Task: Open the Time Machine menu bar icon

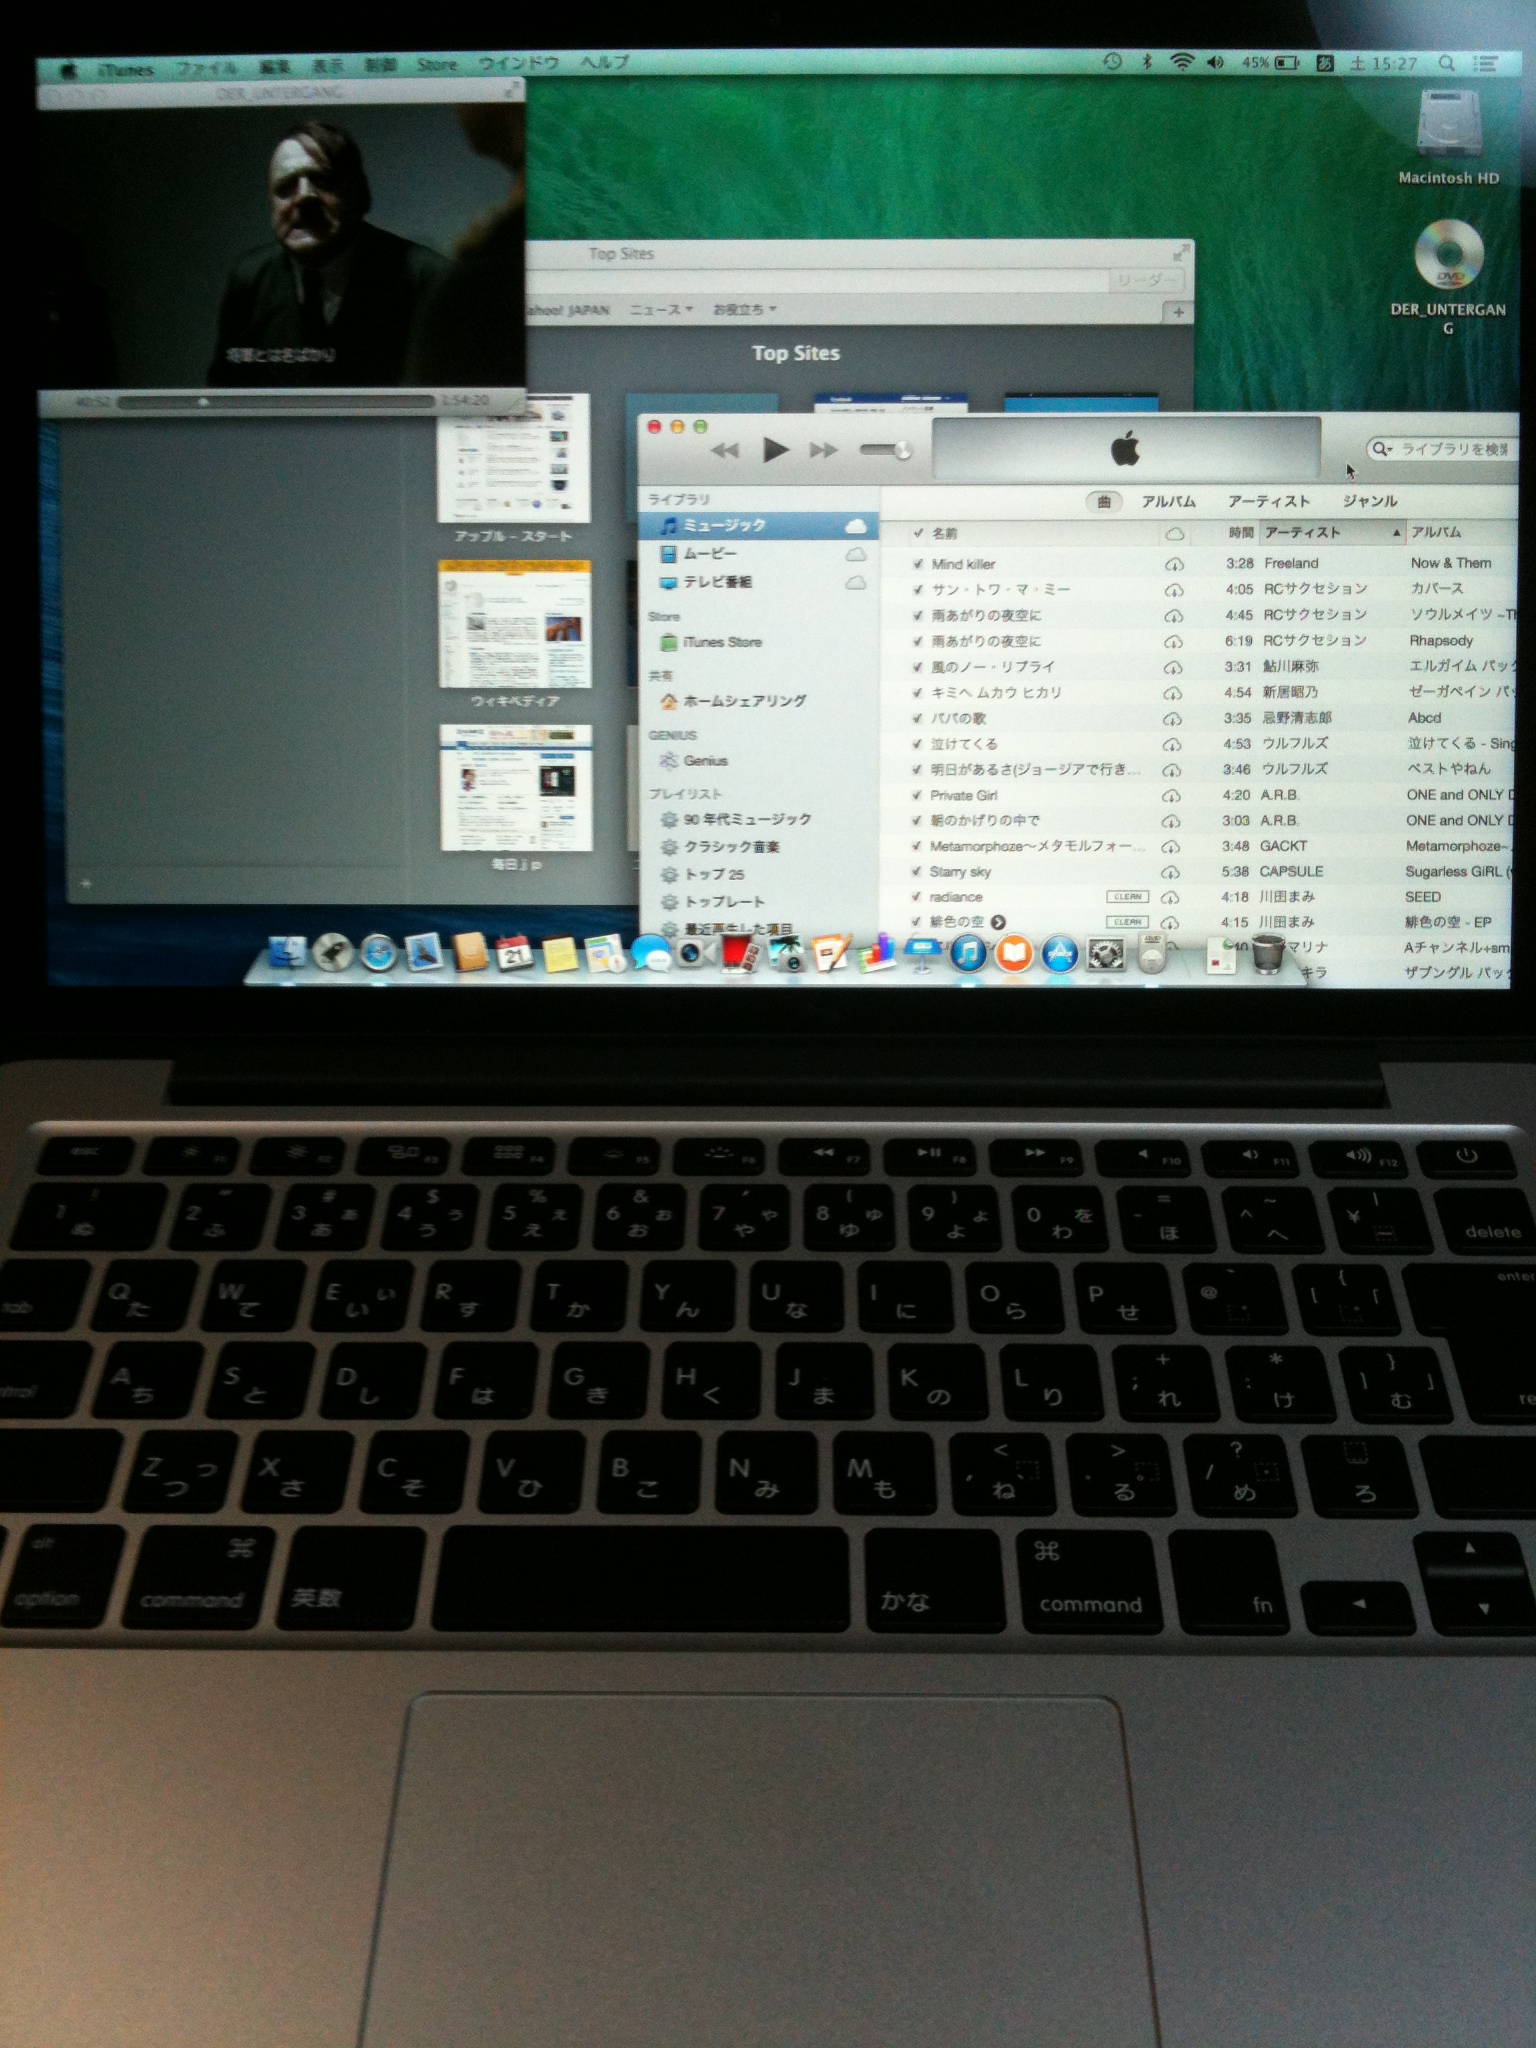Action: tap(1112, 62)
